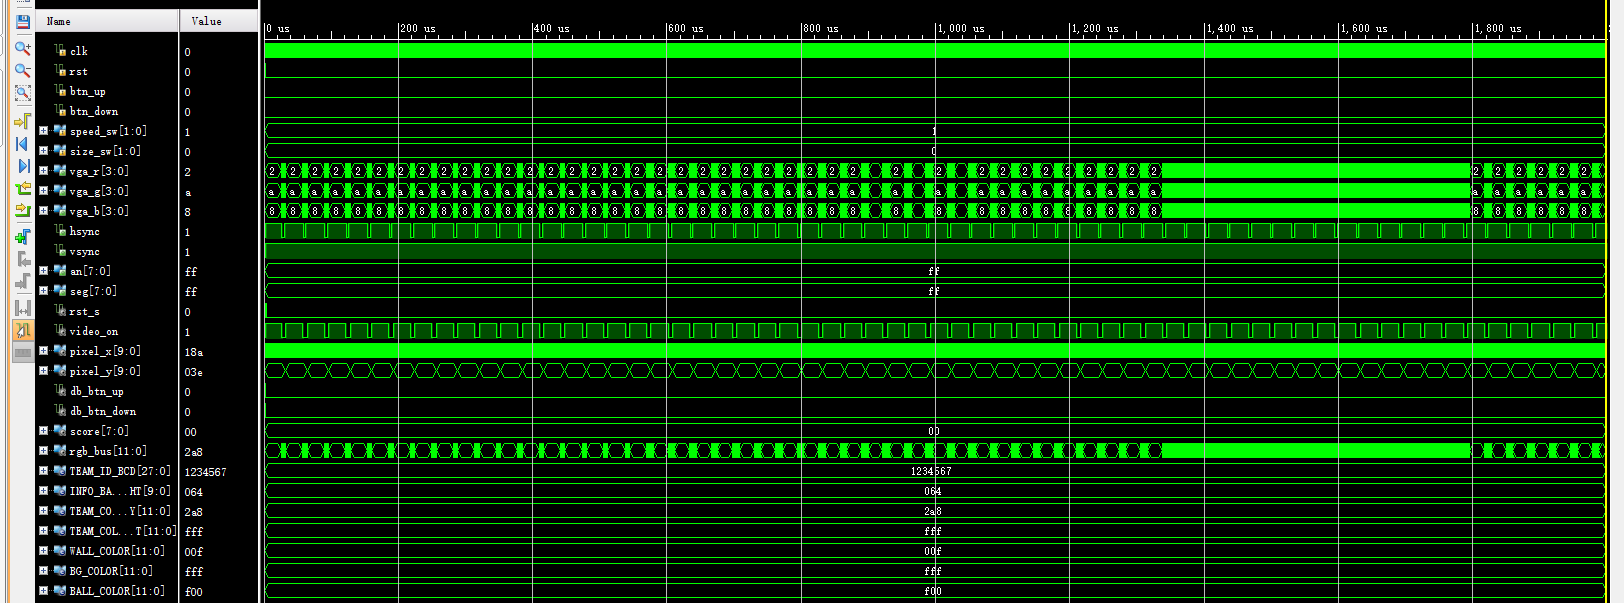This screenshot has width=1624, height=603.
Task: Click the Name column header
Action: click(x=107, y=21)
